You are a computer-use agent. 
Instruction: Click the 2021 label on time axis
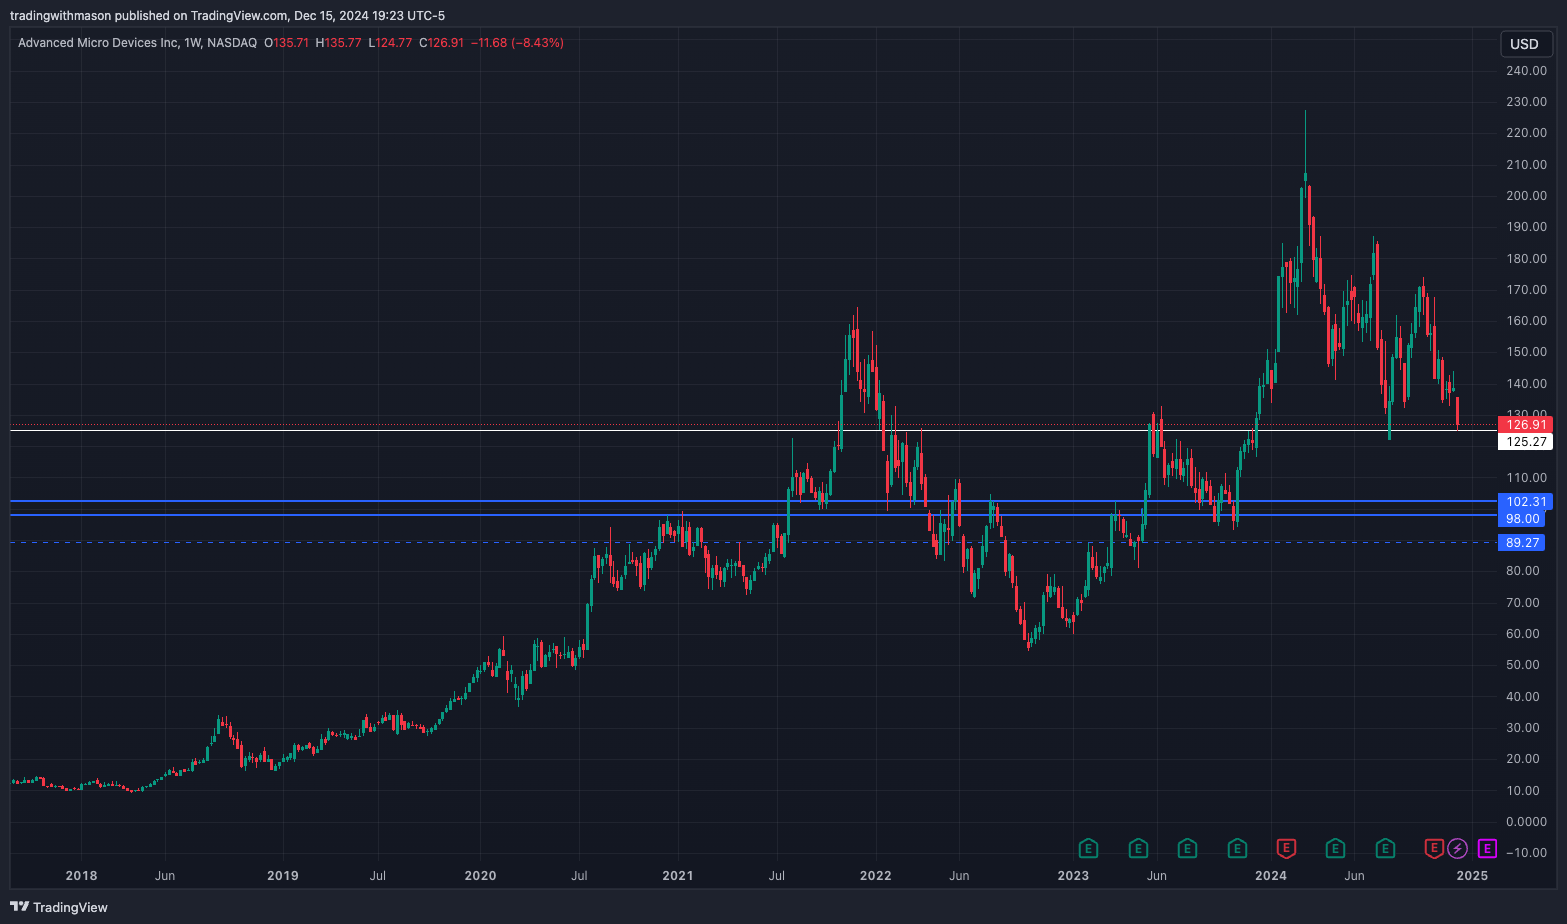(x=678, y=876)
